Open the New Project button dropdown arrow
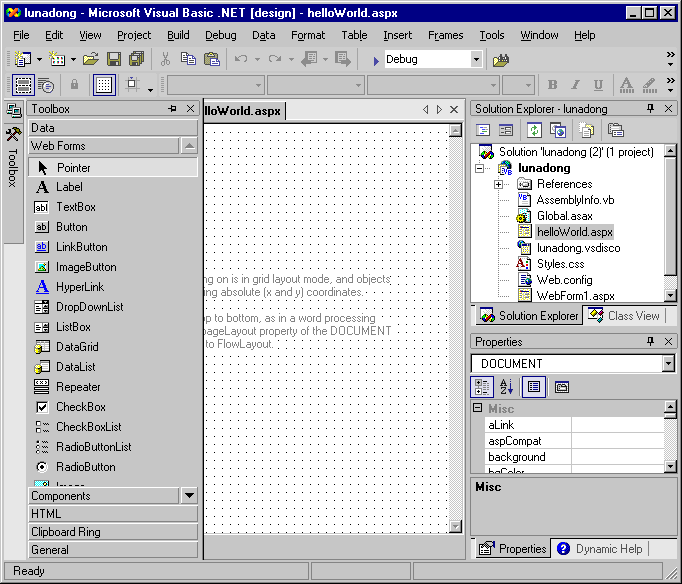Image resolution: width=682 pixels, height=584 pixels. [x=39, y=60]
